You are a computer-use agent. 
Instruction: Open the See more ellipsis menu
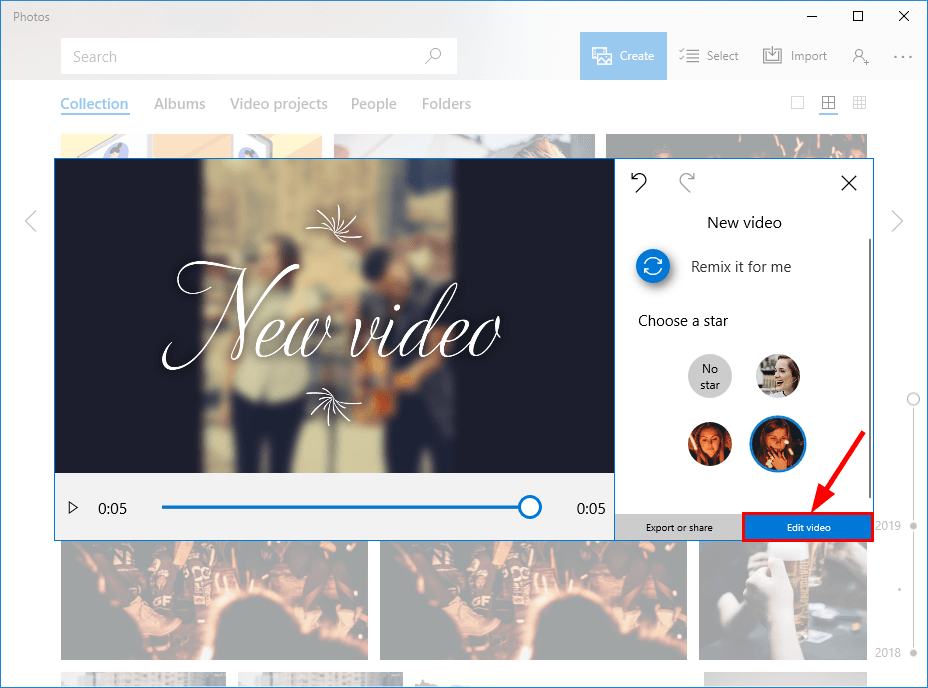[903, 56]
